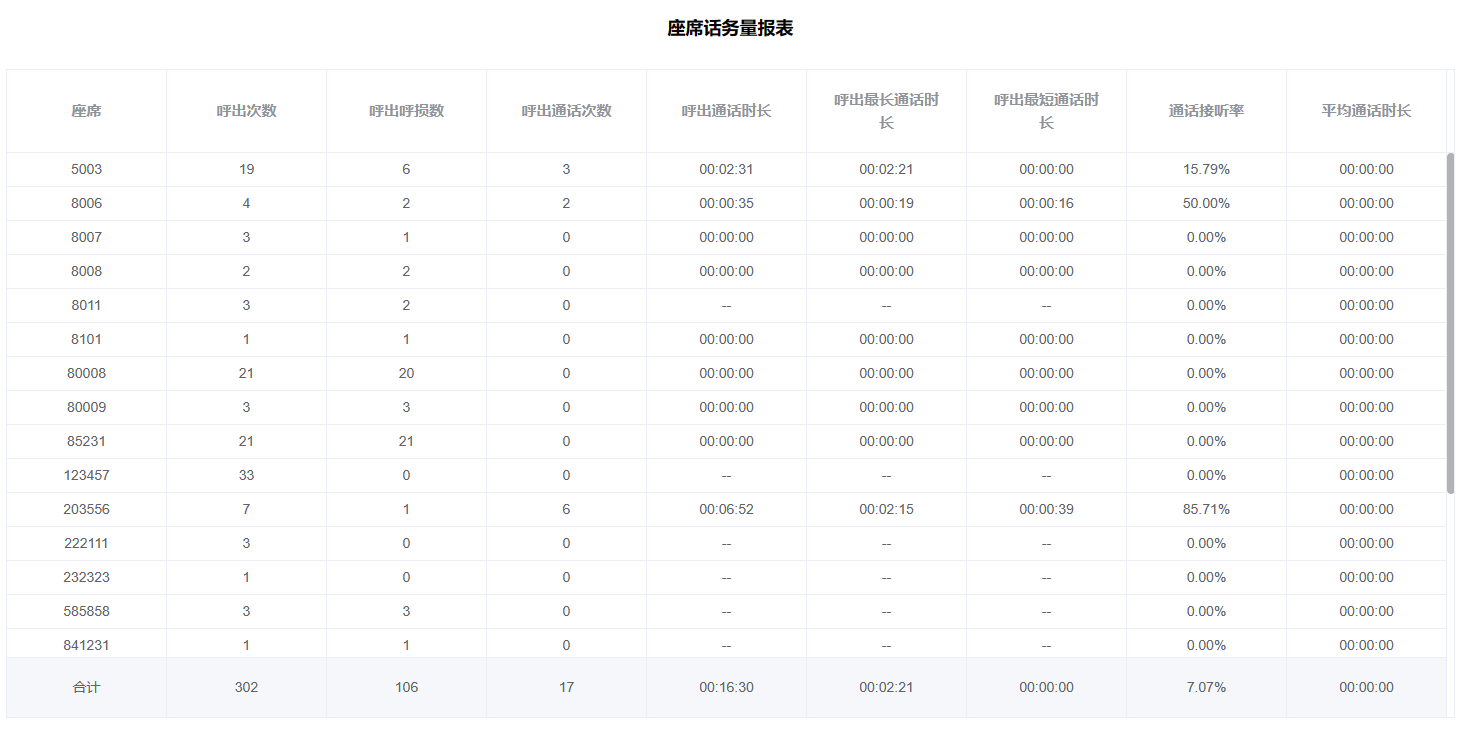The width and height of the screenshot is (1481, 743).
Task: Click the 呼出最长通话时长 column header
Action: [886, 111]
